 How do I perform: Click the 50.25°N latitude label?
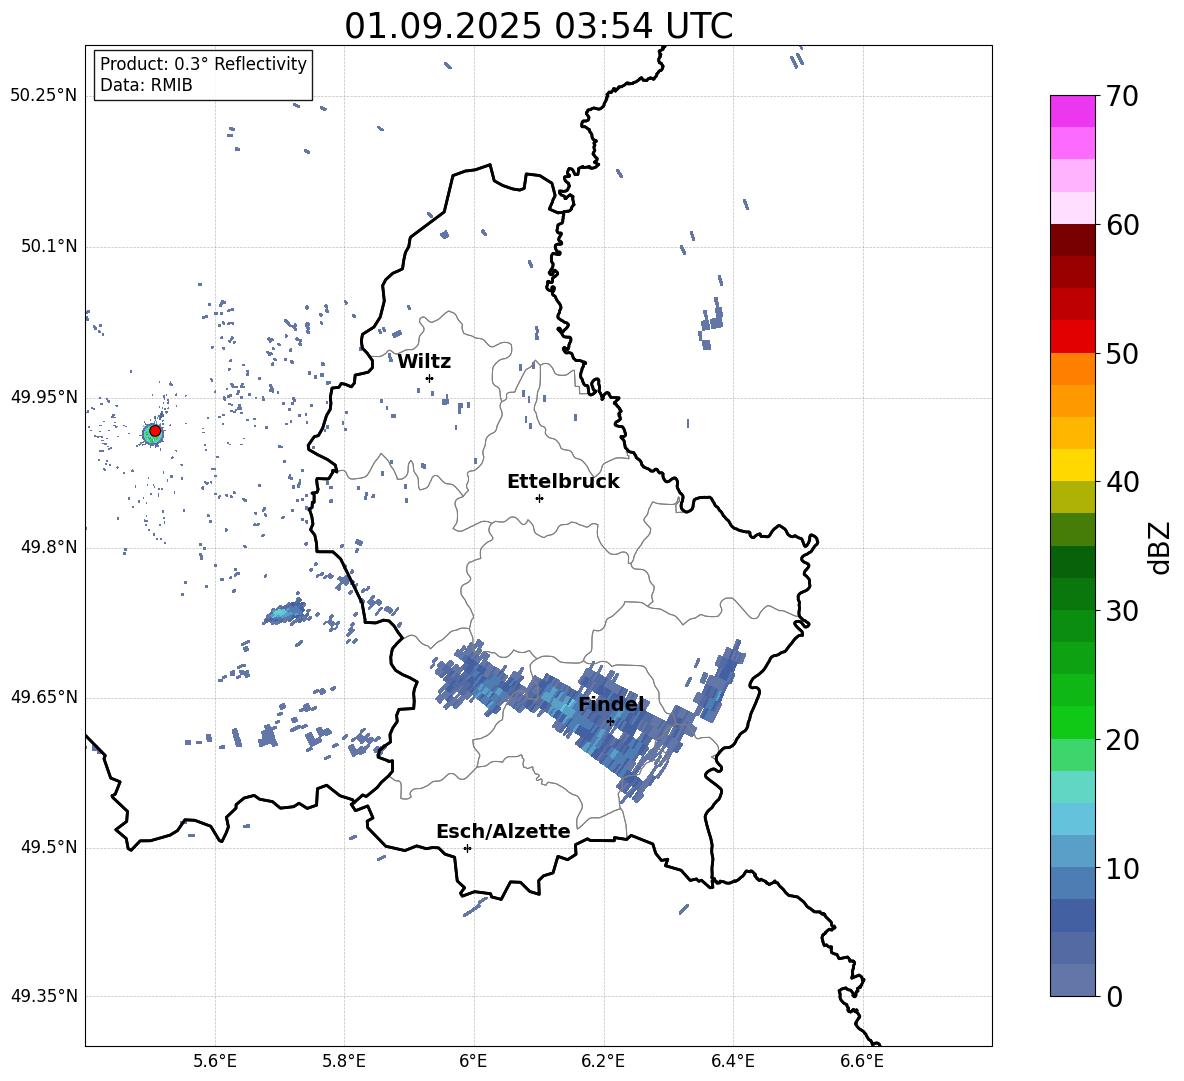(x=44, y=96)
